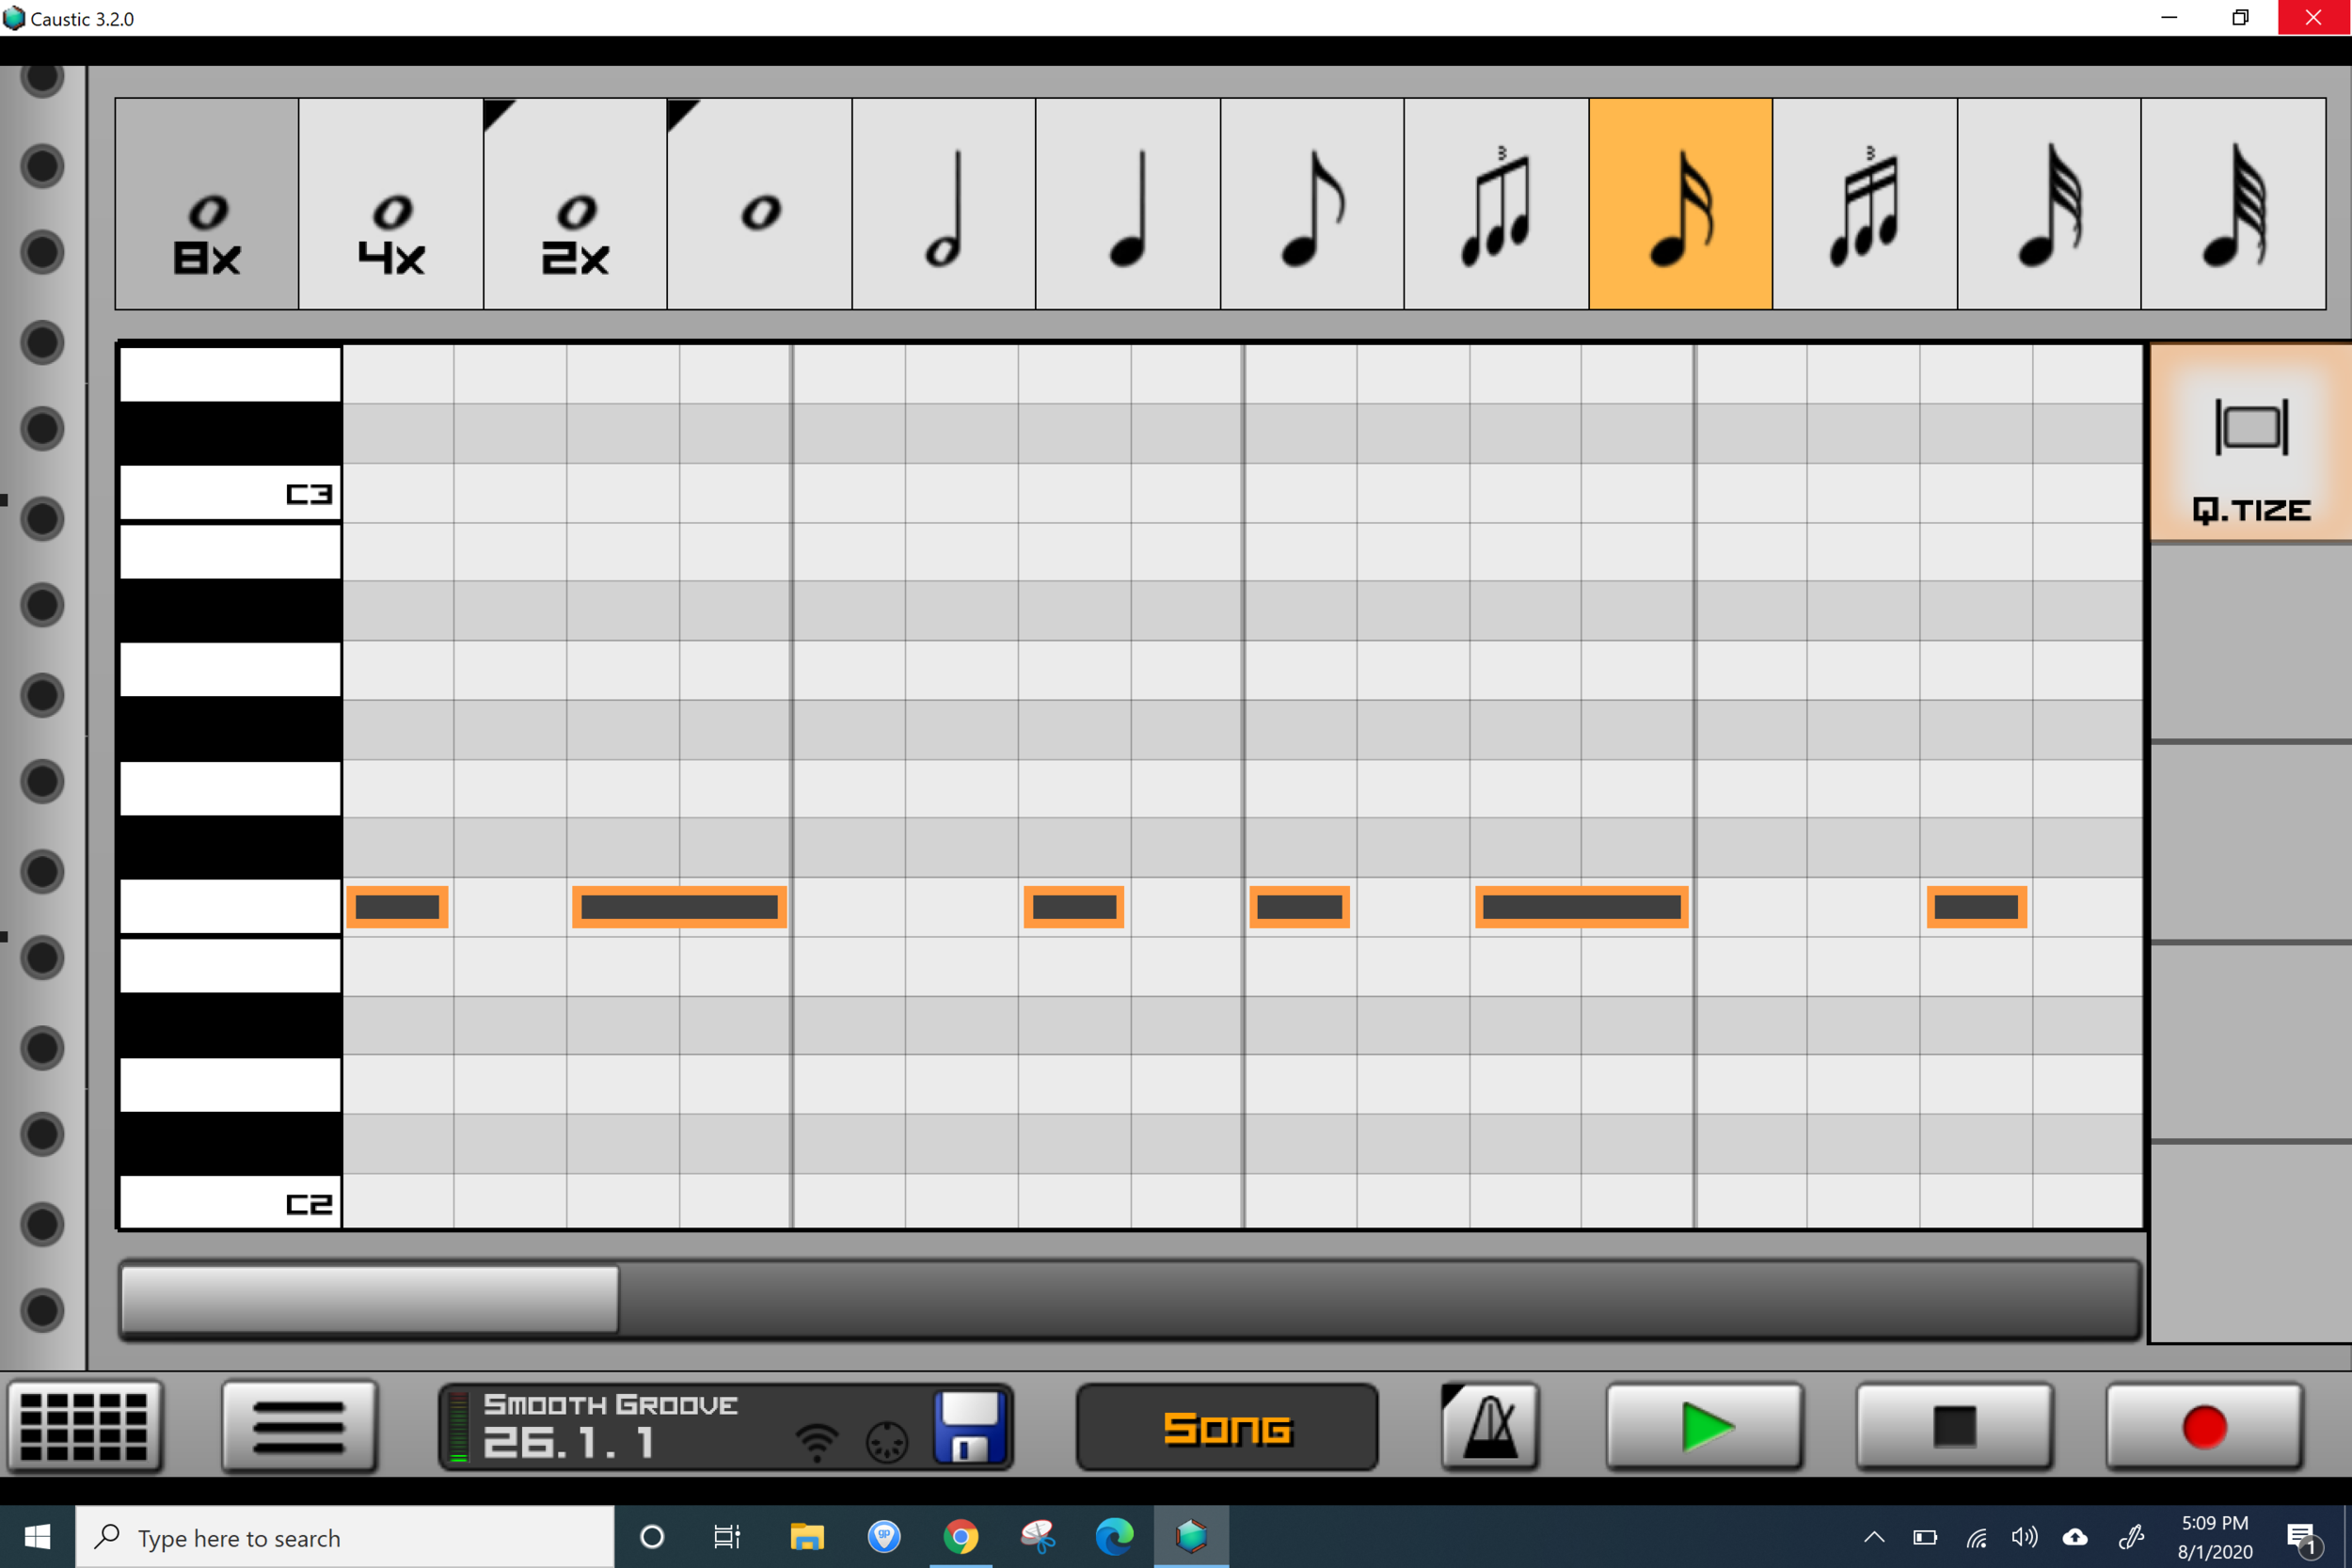Open the machine rack grid view
Screen dimensions: 2352x1568
tap(85, 1427)
